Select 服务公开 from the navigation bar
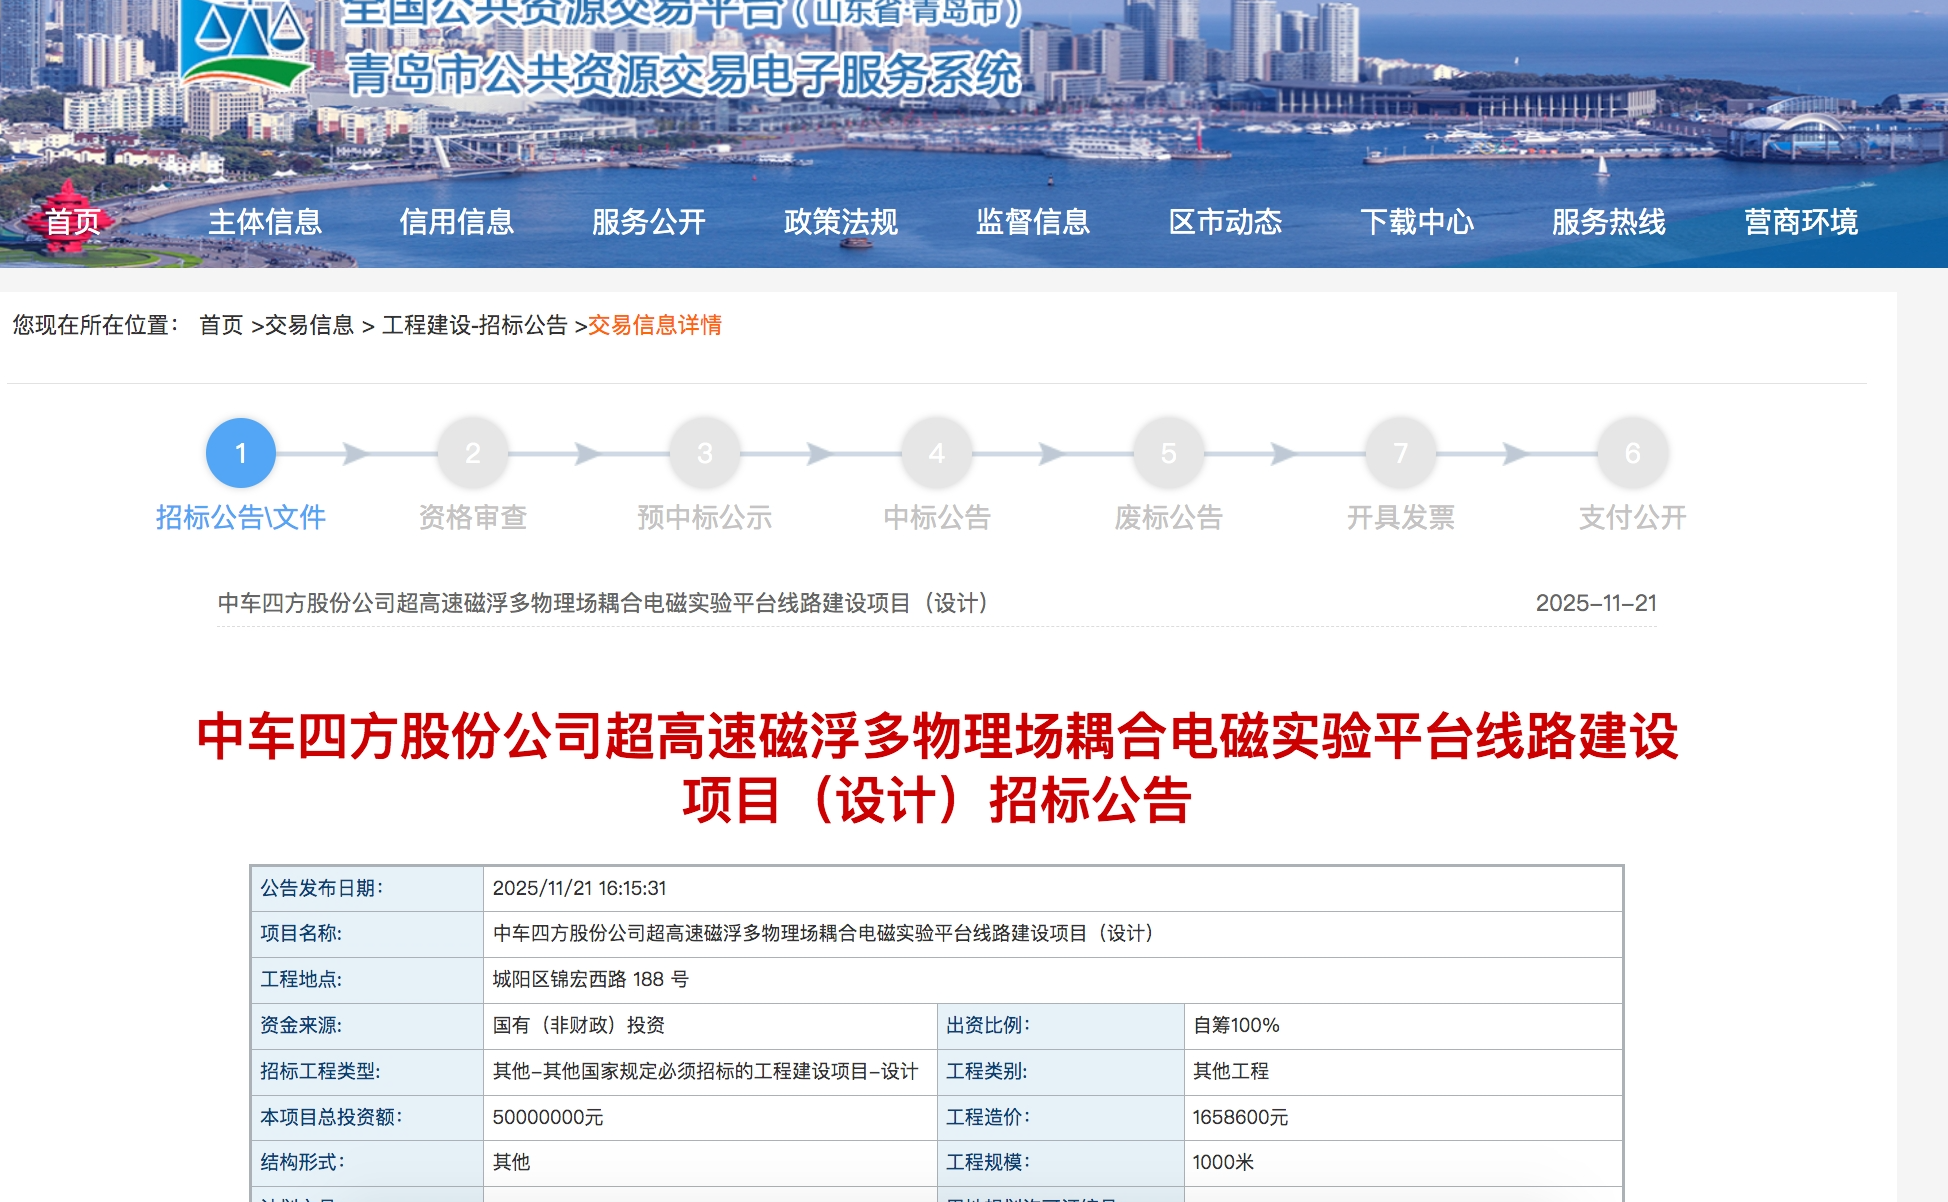Image resolution: width=1948 pixels, height=1202 pixels. tap(649, 222)
